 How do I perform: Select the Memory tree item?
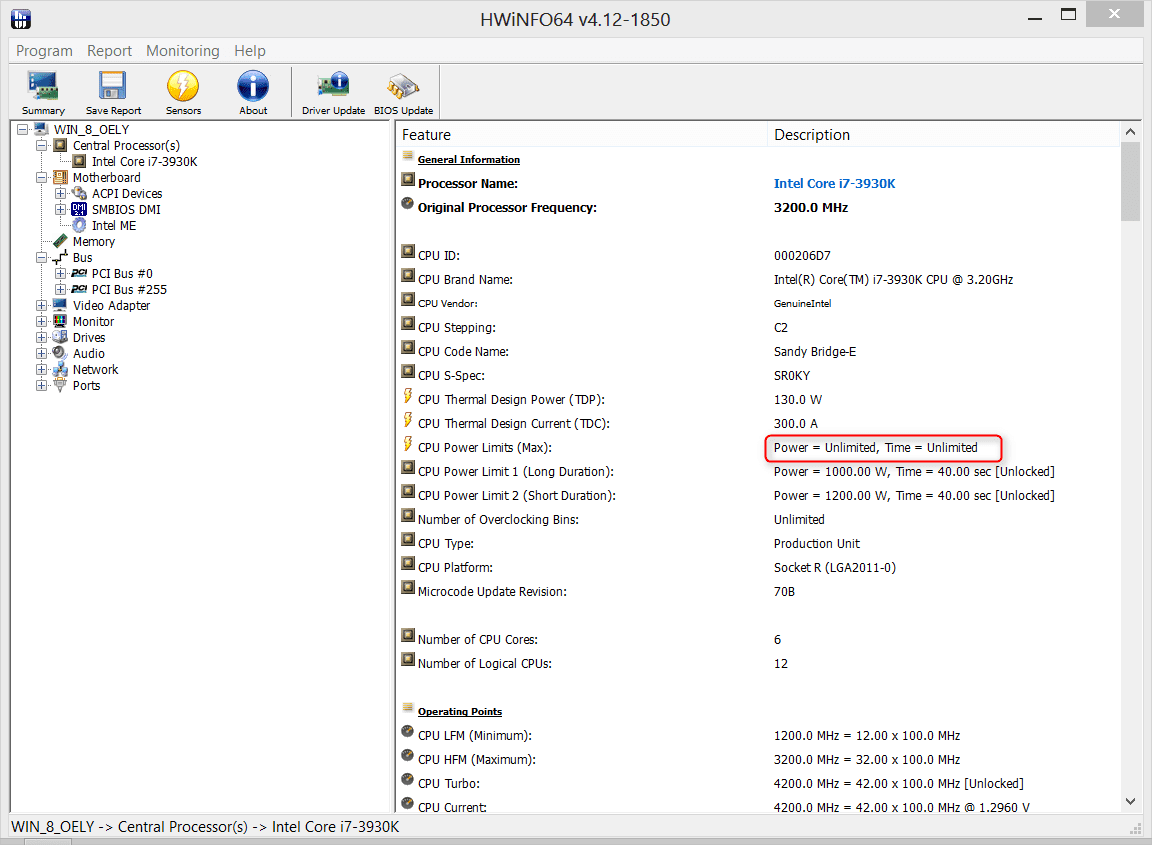pyautogui.click(x=93, y=242)
